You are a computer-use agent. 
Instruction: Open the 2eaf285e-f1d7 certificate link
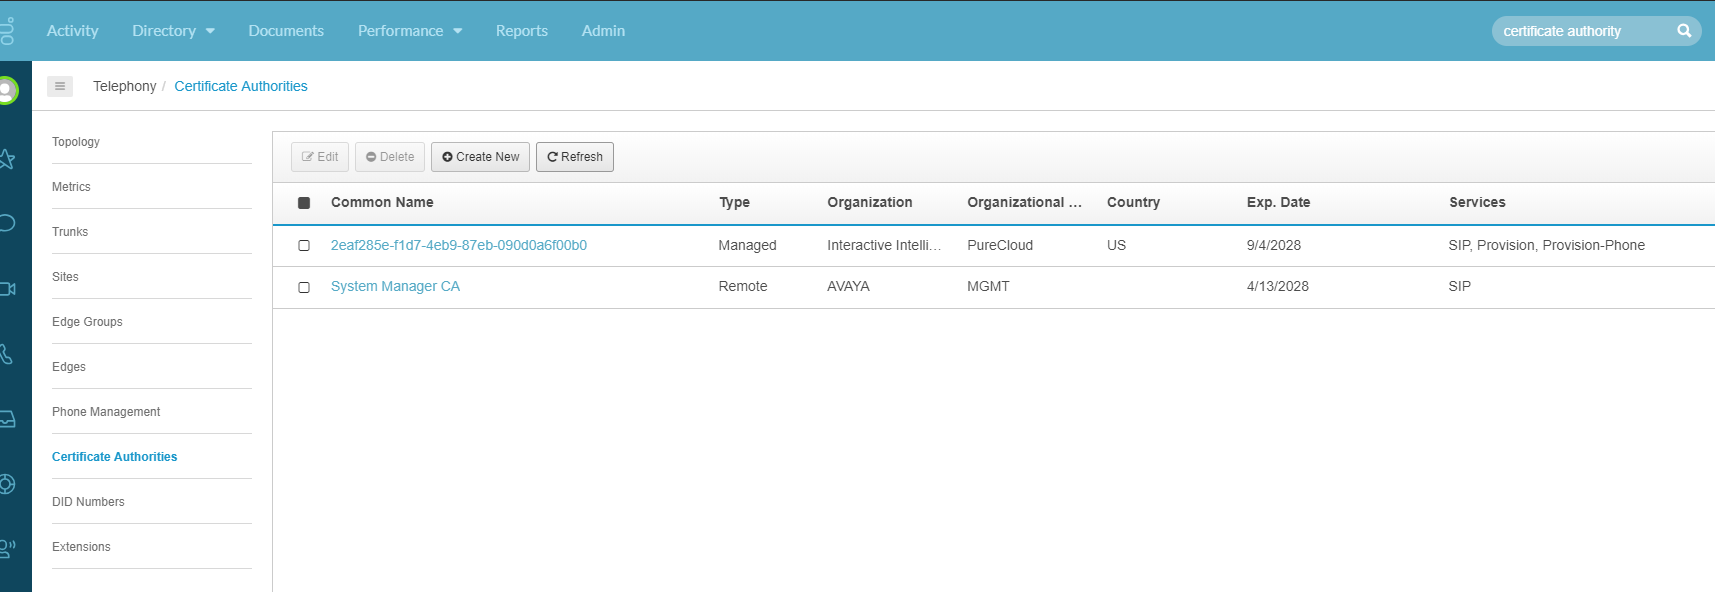click(x=459, y=245)
